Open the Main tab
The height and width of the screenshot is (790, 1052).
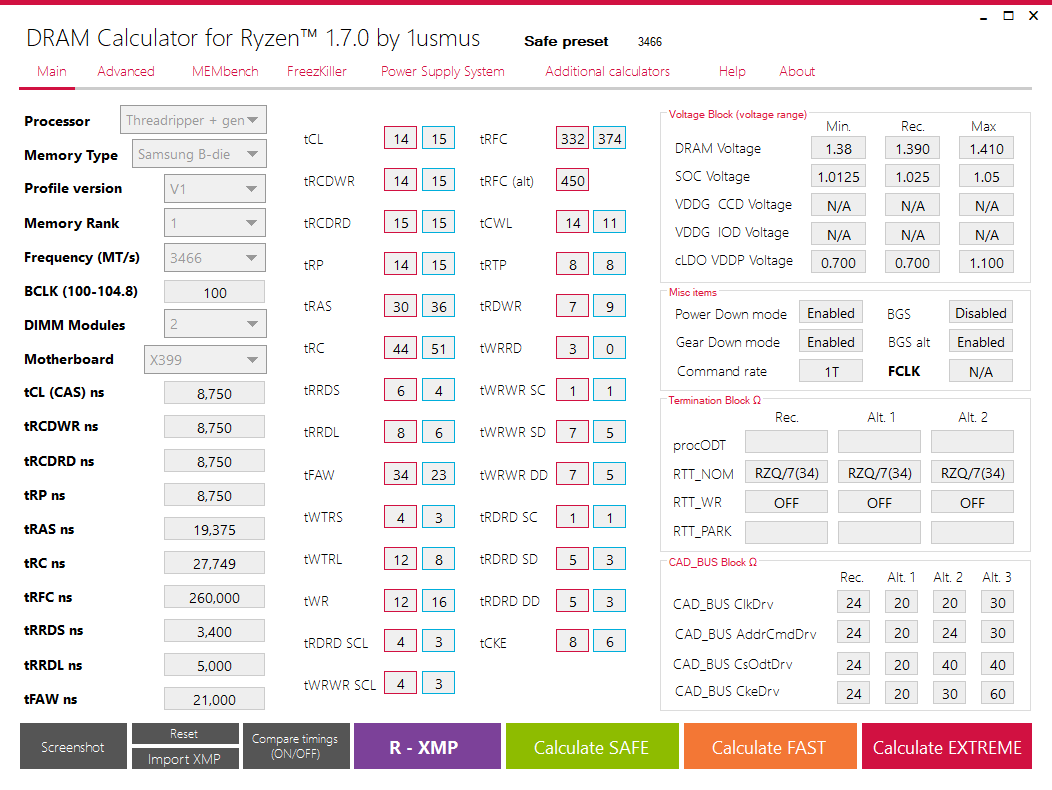click(x=52, y=71)
